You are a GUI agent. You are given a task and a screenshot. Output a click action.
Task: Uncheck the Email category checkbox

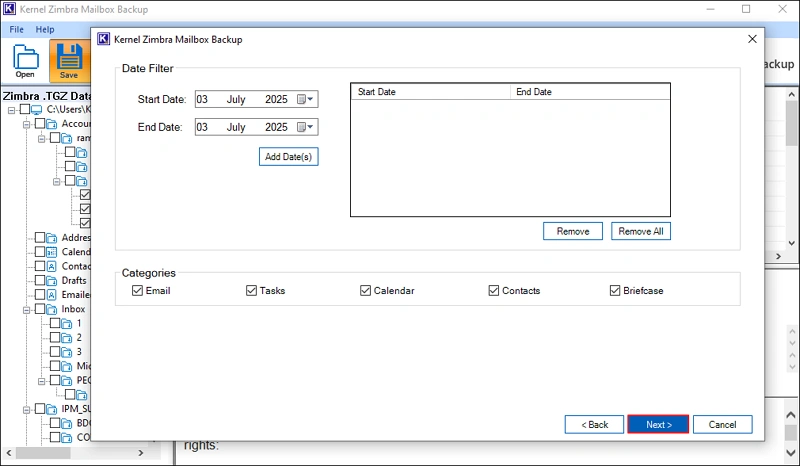(x=137, y=290)
